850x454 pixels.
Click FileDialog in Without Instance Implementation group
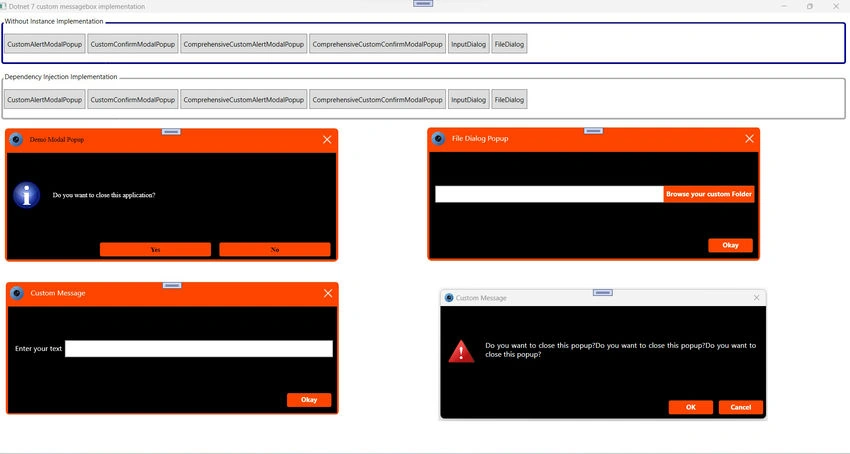(509, 44)
